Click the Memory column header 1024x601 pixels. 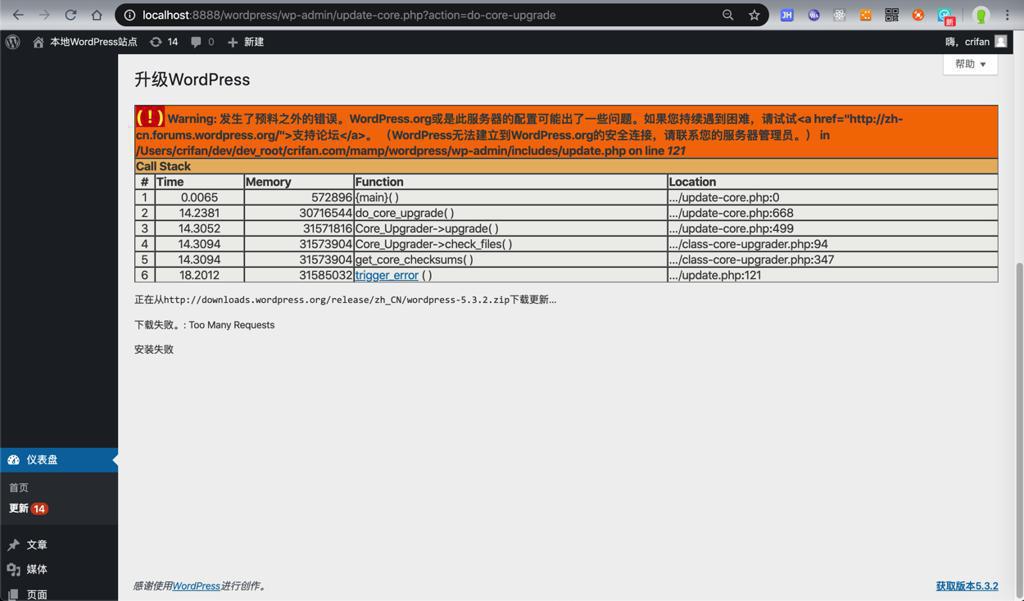(298, 182)
